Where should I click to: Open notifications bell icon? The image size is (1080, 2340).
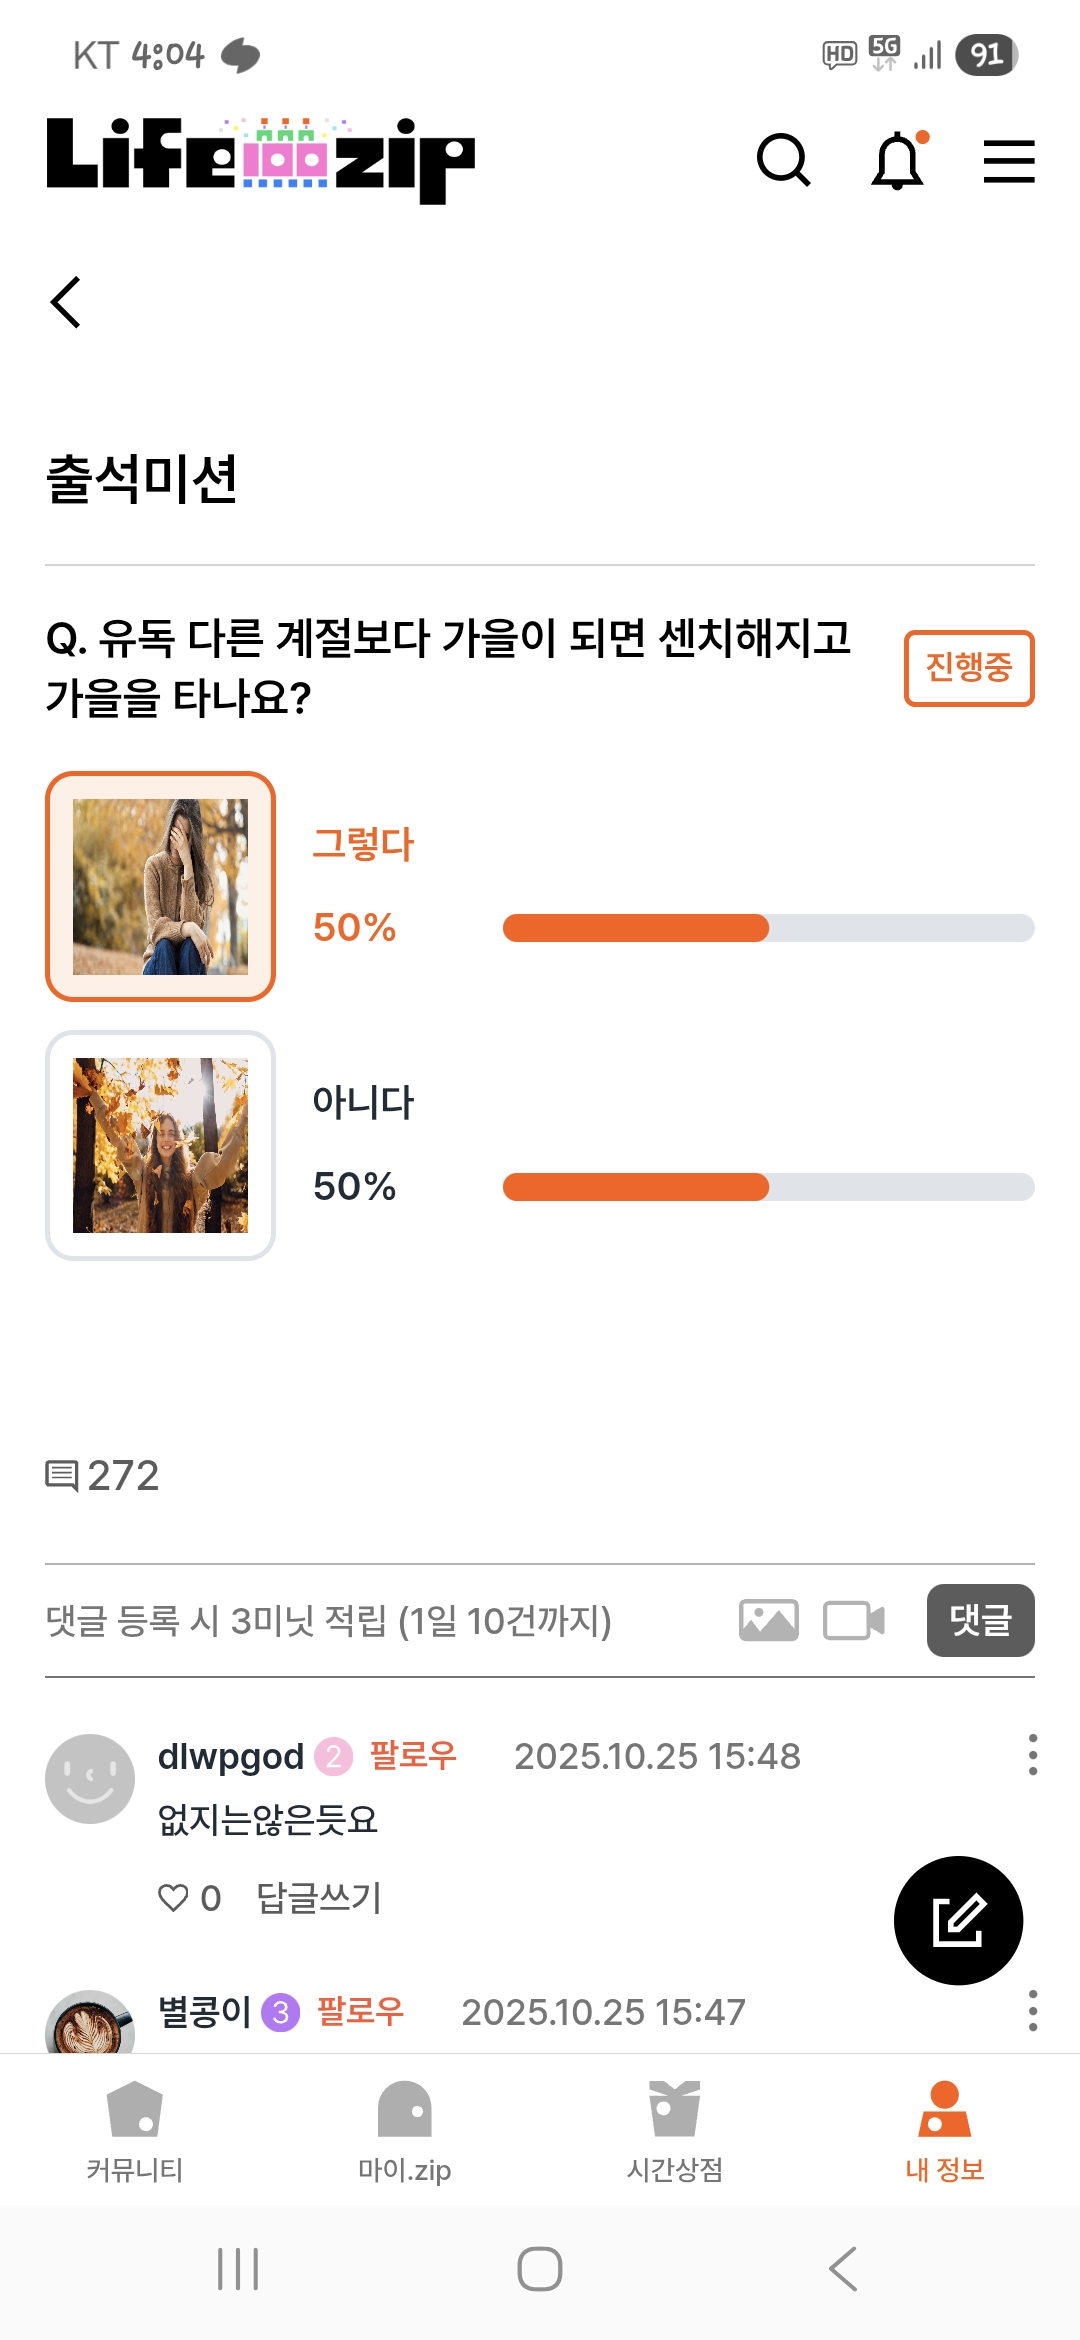click(x=899, y=160)
